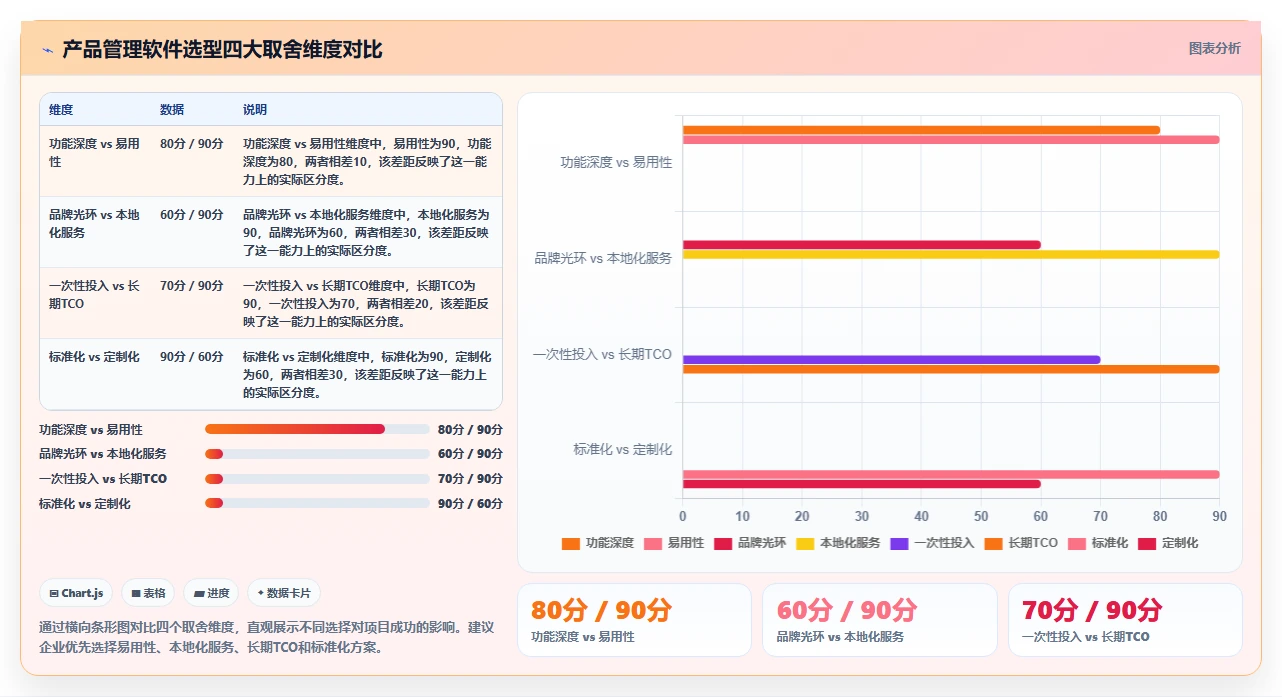Click table cell 90分 / 60分 in 标准化 row
This screenshot has width=1282, height=697.
[192, 357]
